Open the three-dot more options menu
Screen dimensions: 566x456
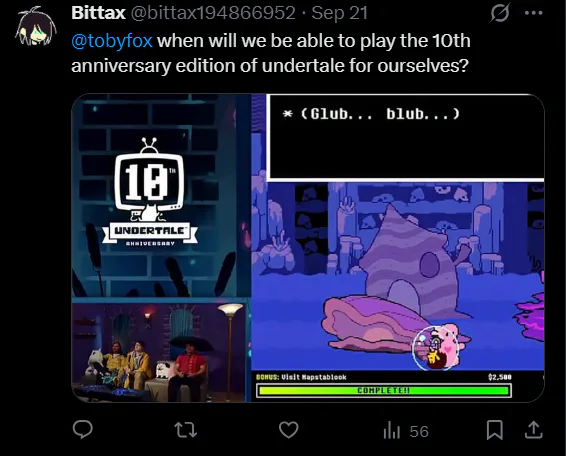point(534,13)
